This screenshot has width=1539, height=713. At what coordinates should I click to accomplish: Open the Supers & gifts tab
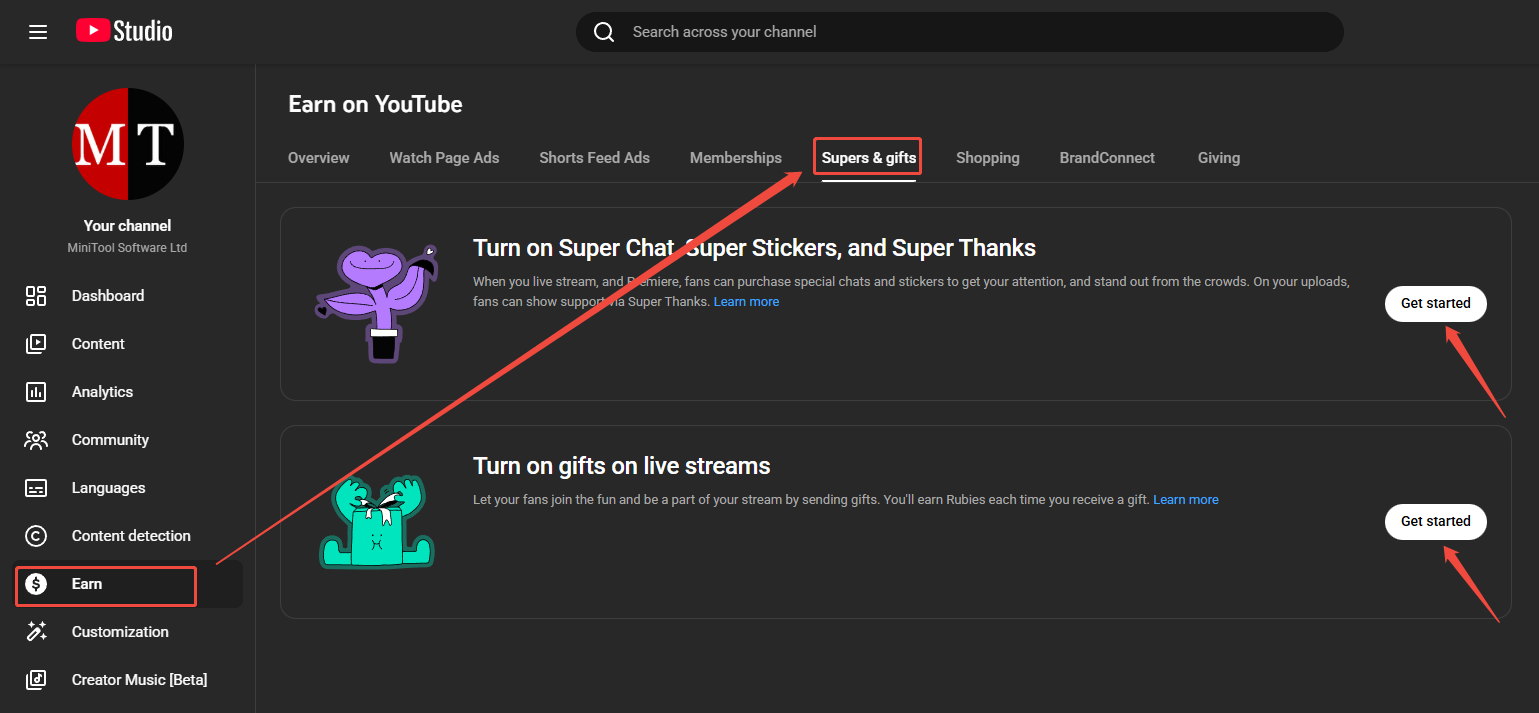(866, 157)
